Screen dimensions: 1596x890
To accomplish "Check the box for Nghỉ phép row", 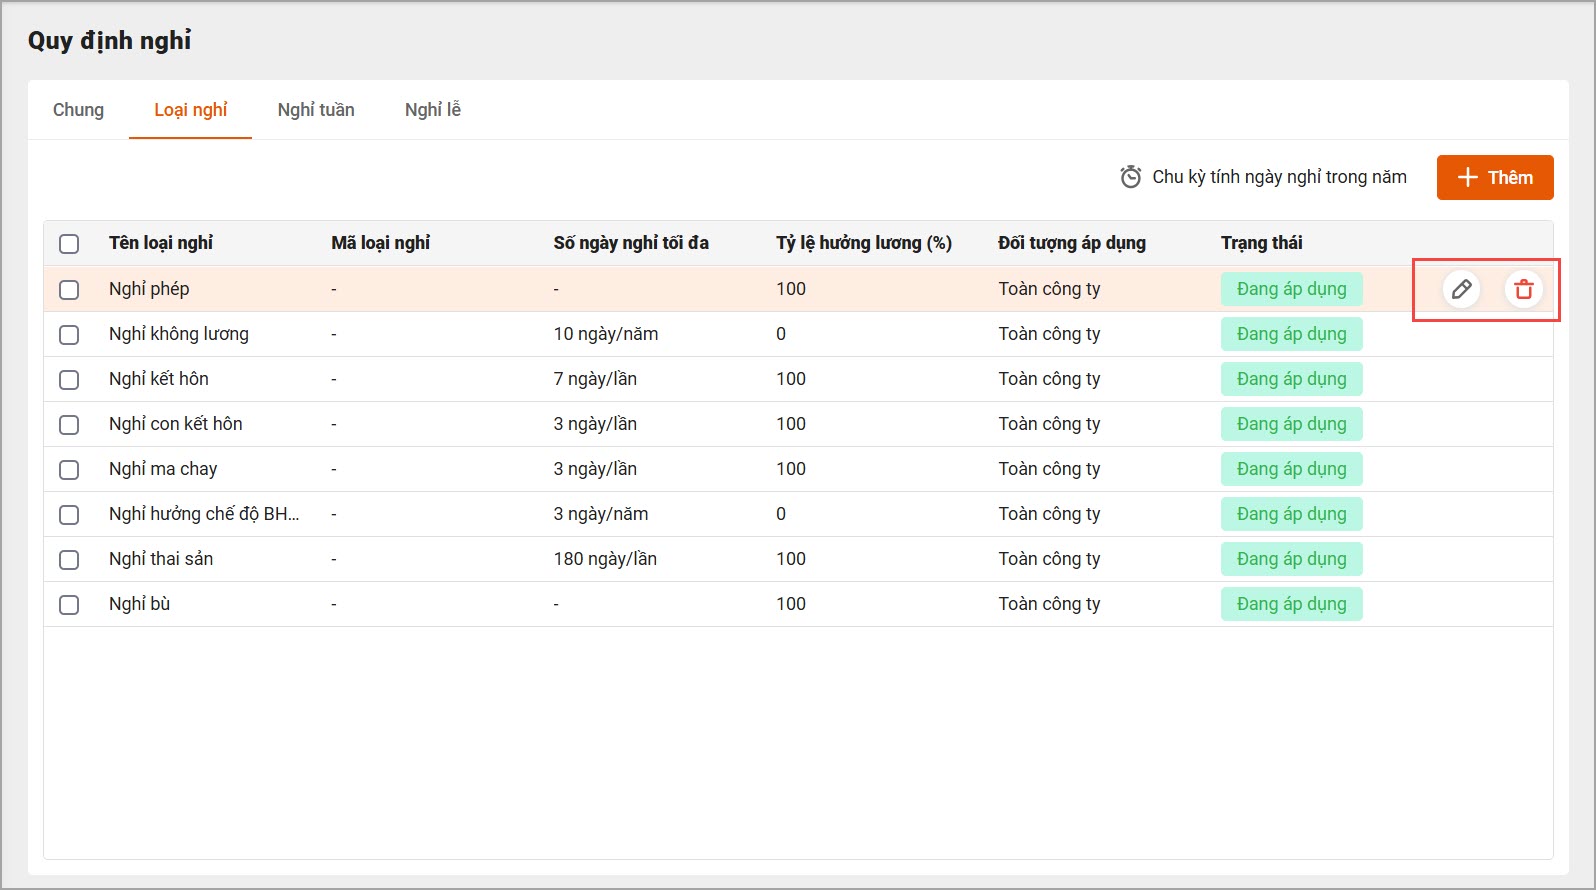I will (69, 289).
